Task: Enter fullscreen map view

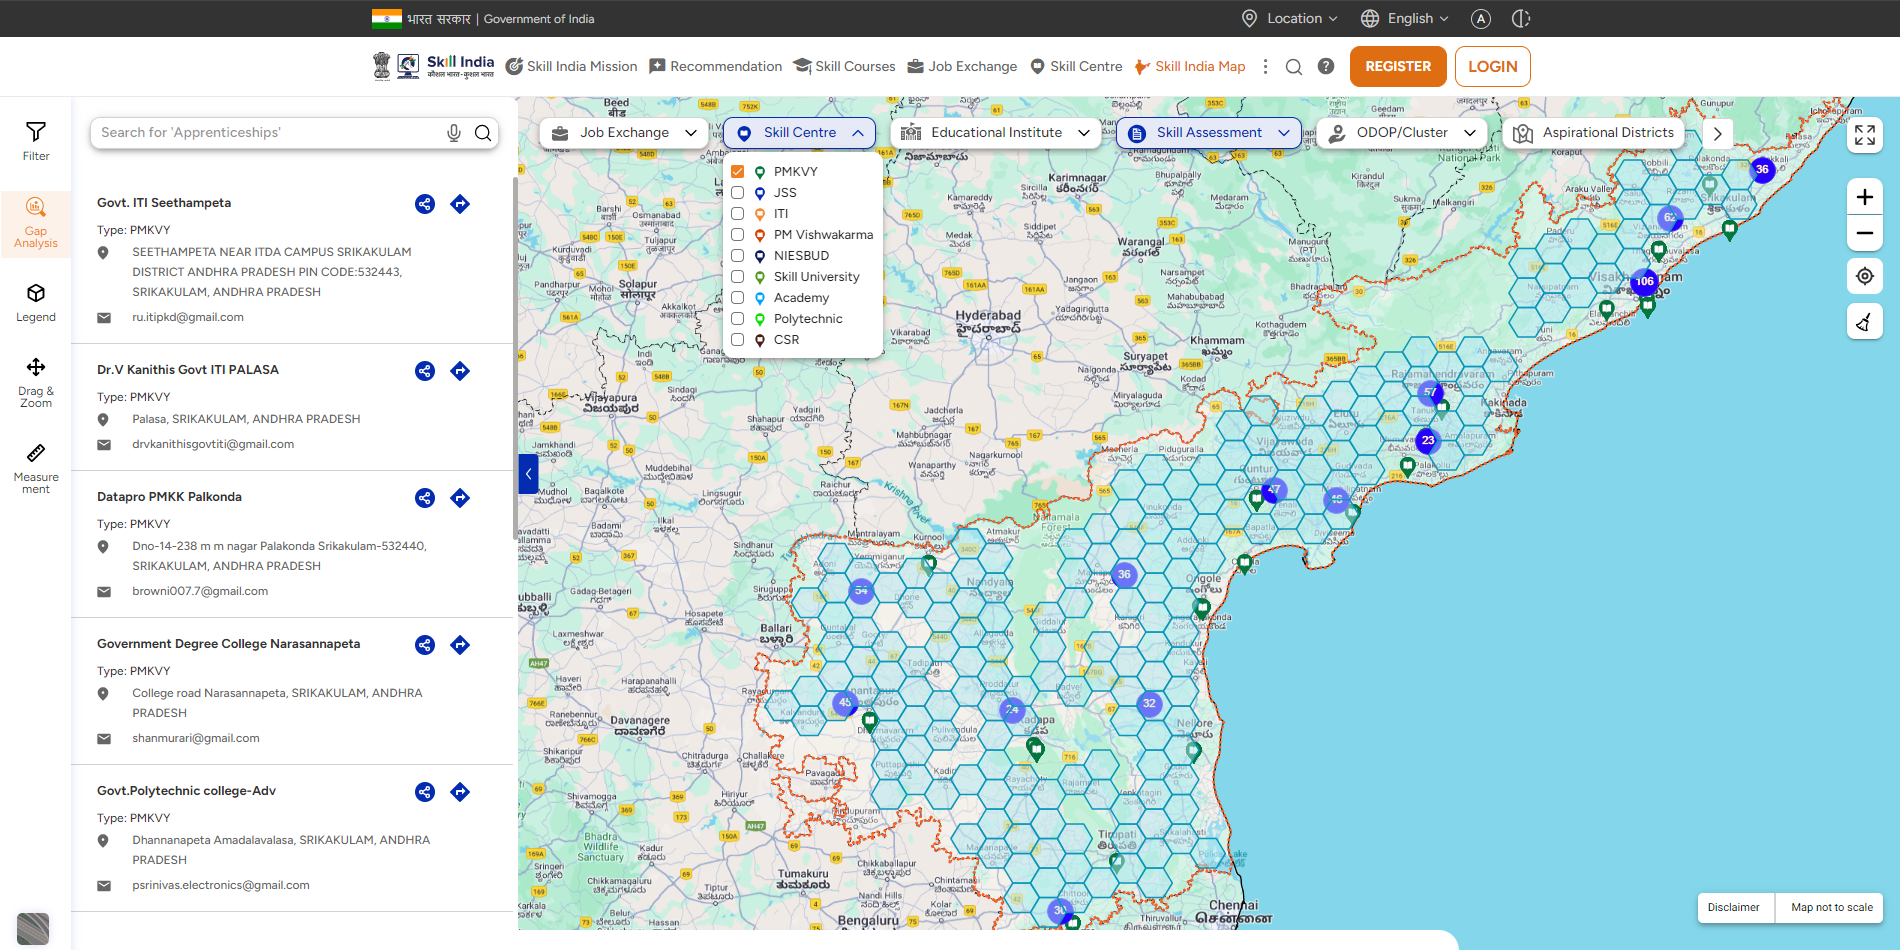Action: click(1865, 135)
